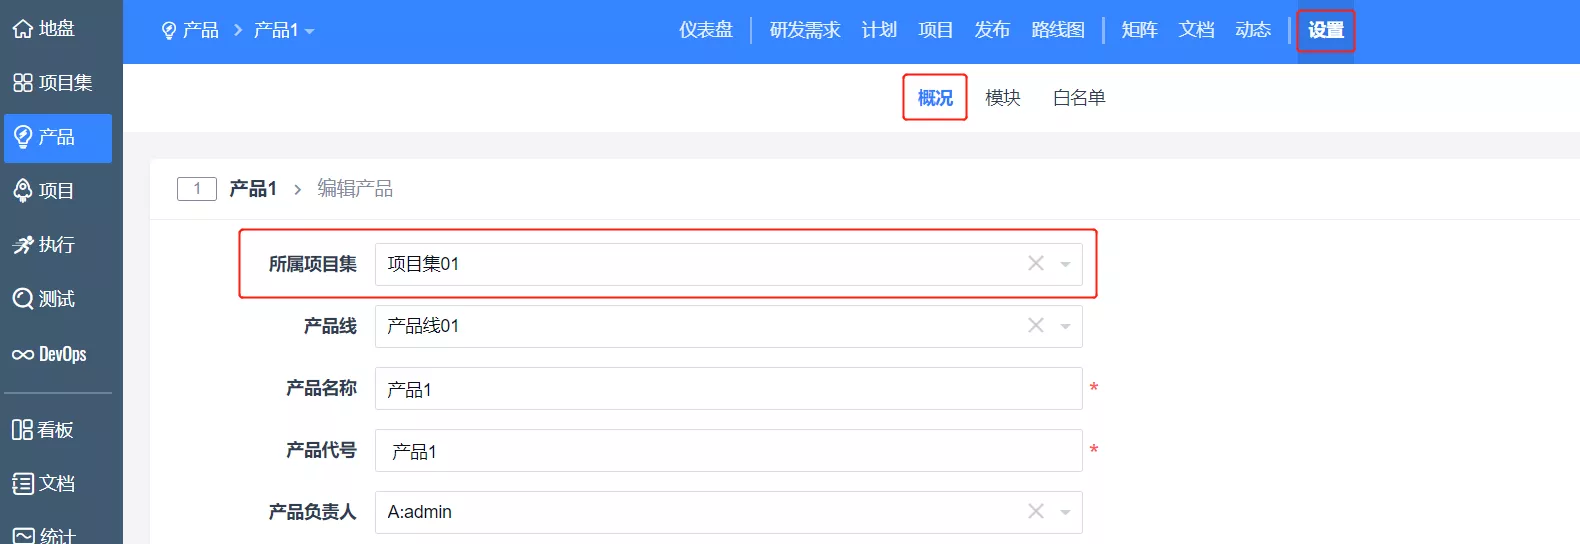Open DevOps via the infinity icon

click(x=22, y=354)
